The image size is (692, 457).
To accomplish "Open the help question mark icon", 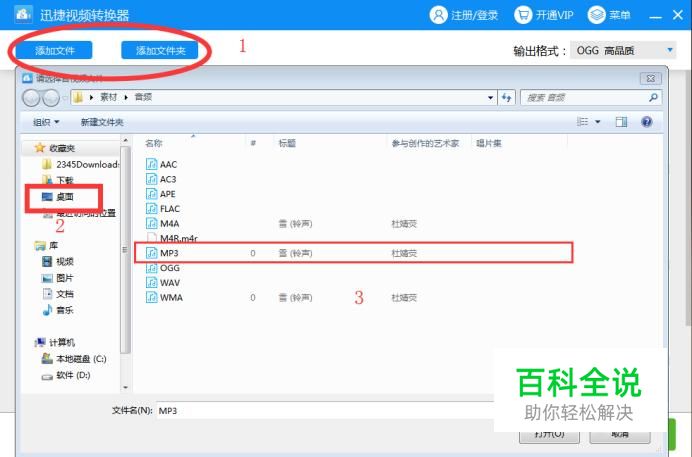I will click(x=647, y=122).
